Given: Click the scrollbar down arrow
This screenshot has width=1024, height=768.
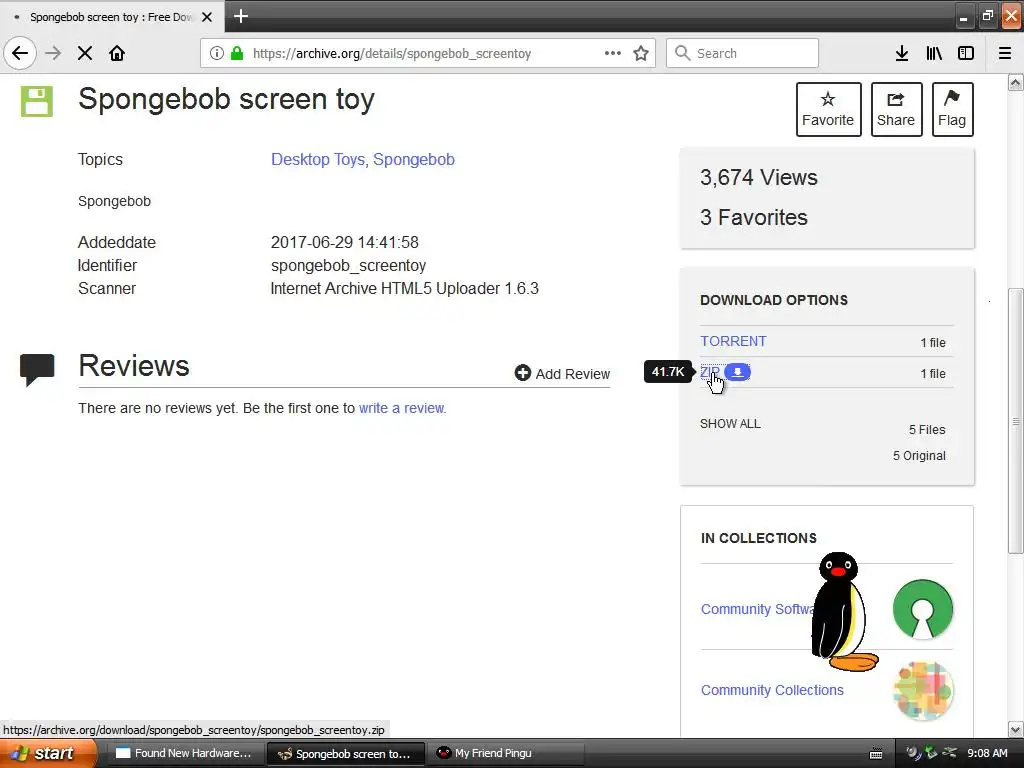Looking at the screenshot, I should pyautogui.click(x=1016, y=729).
